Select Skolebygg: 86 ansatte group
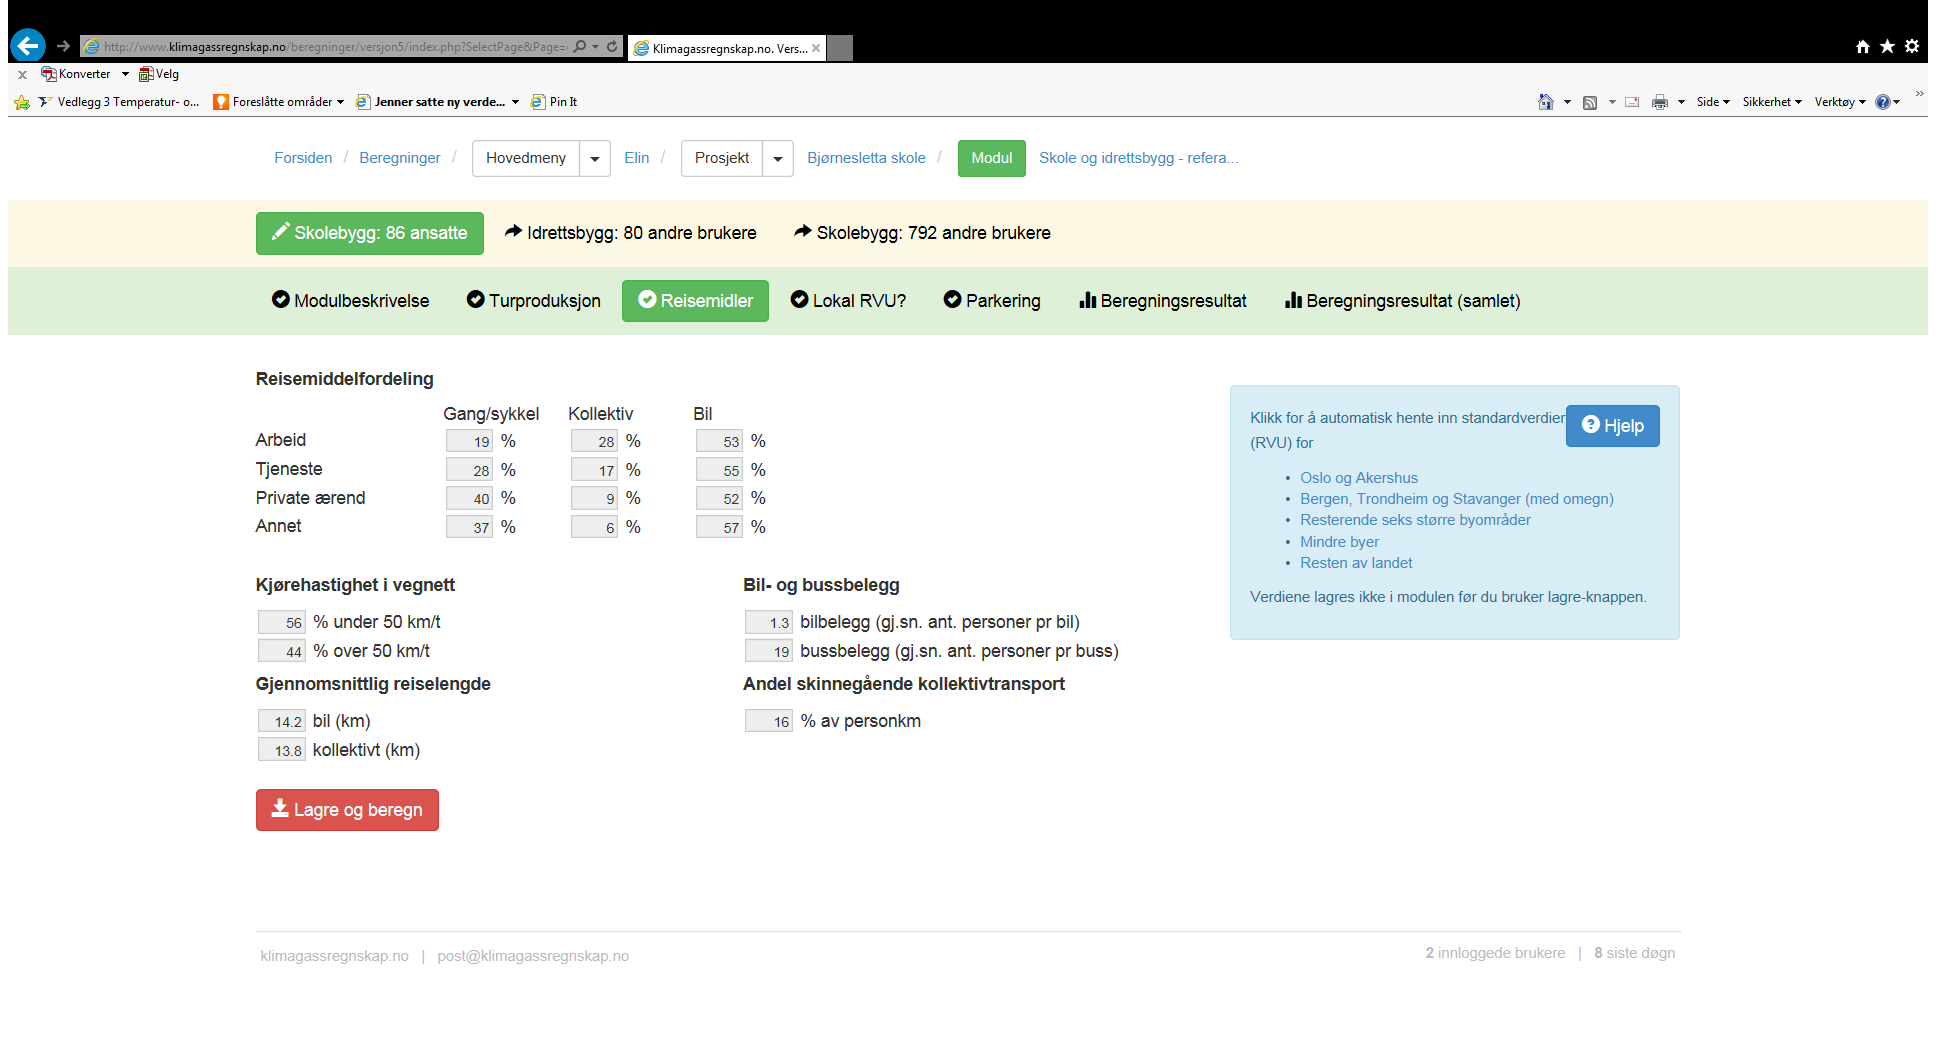This screenshot has width=1936, height=1056. 370,233
